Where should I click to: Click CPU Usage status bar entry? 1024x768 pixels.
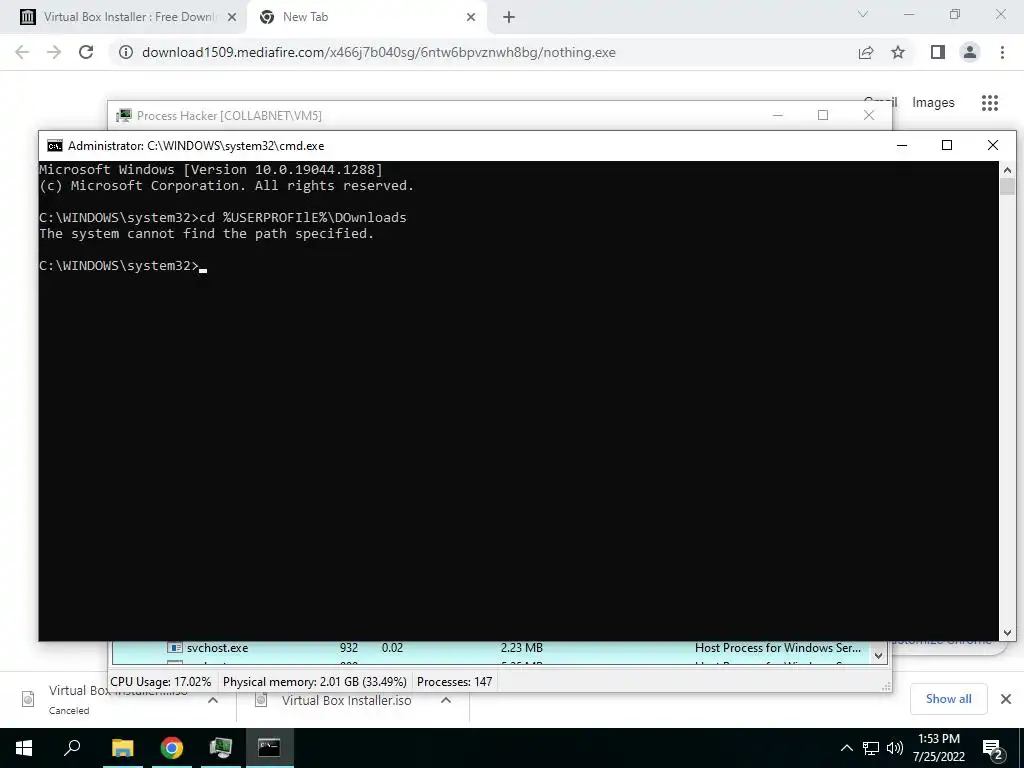pos(161,682)
